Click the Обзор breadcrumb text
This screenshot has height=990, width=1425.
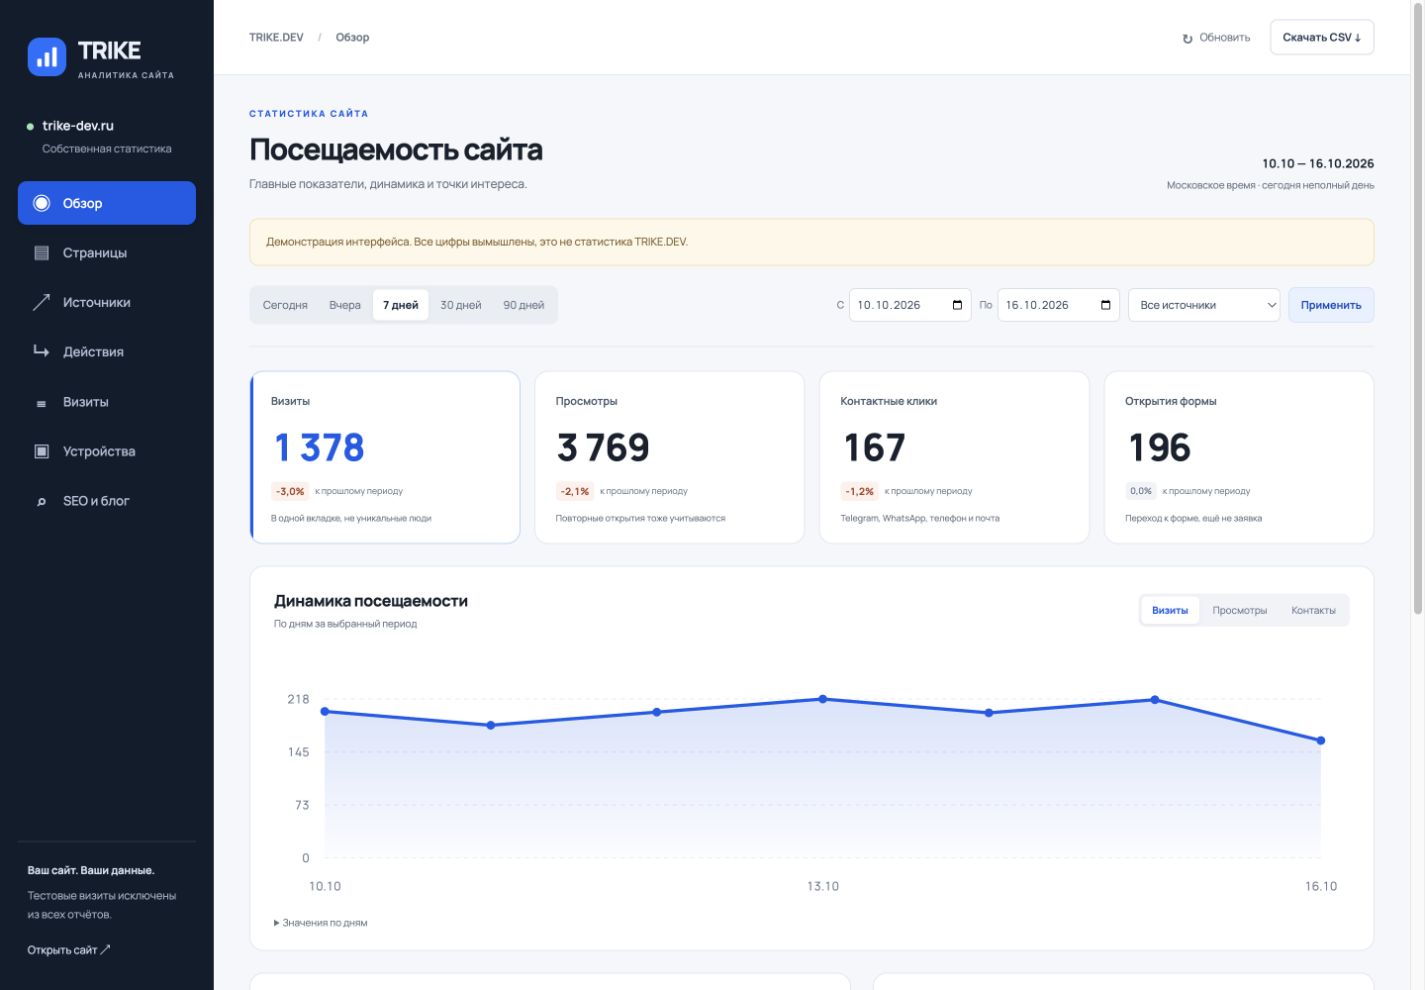(x=352, y=37)
